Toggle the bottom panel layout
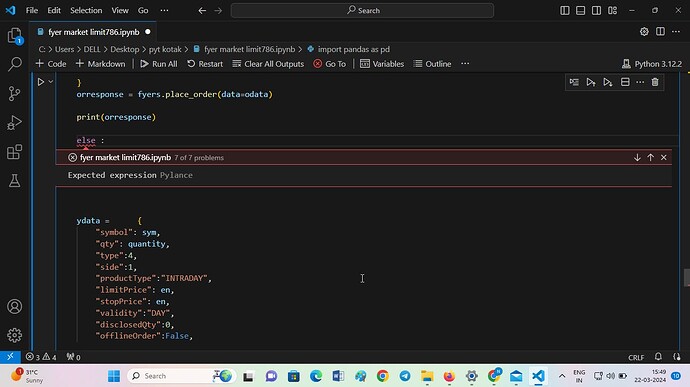Viewport: 690px width, 387px height. point(580,11)
